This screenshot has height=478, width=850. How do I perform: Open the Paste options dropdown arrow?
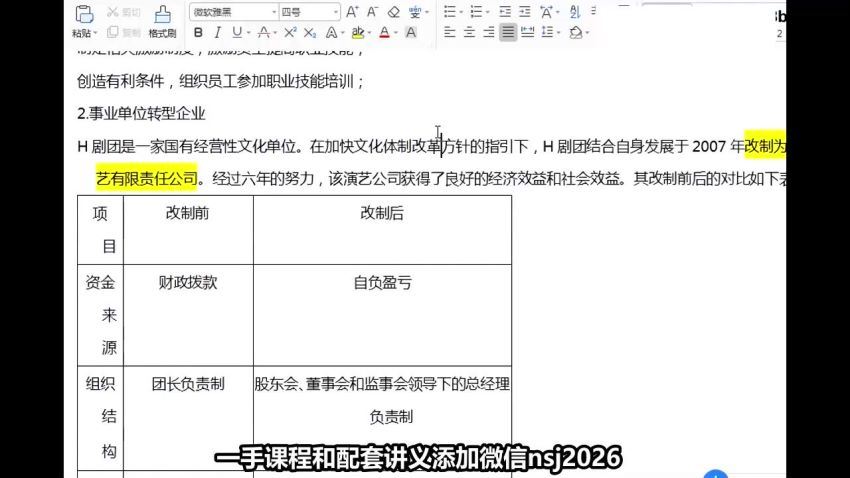[x=95, y=33]
